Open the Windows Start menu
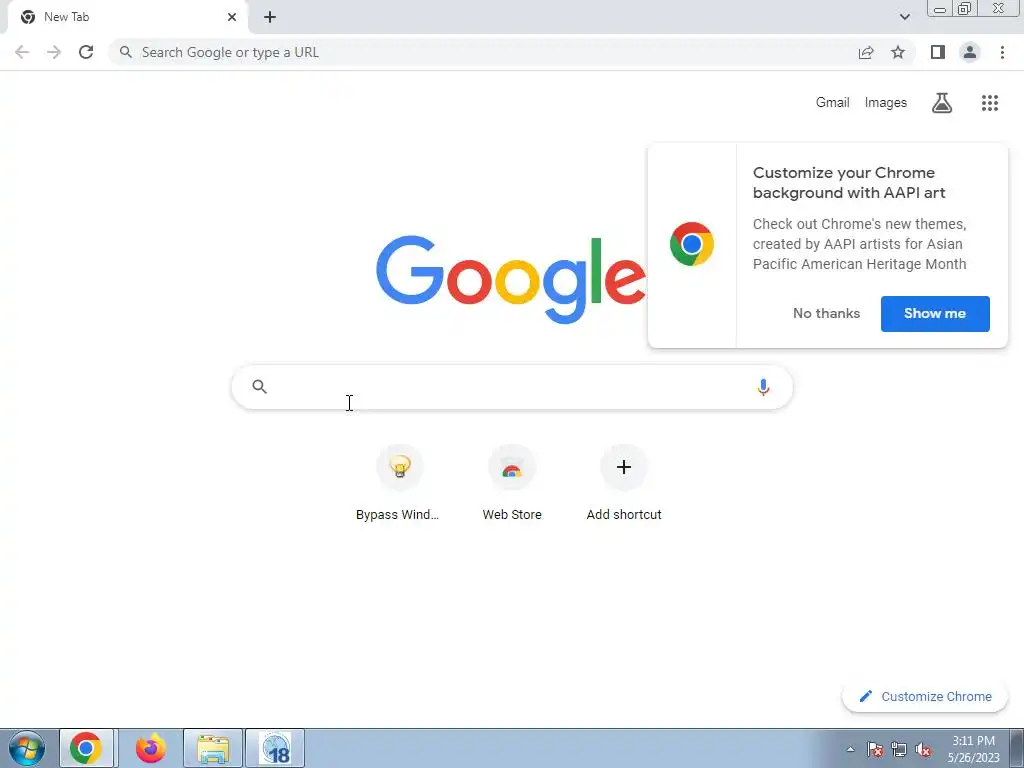Screen dimensions: 1024x768 pos(27,748)
